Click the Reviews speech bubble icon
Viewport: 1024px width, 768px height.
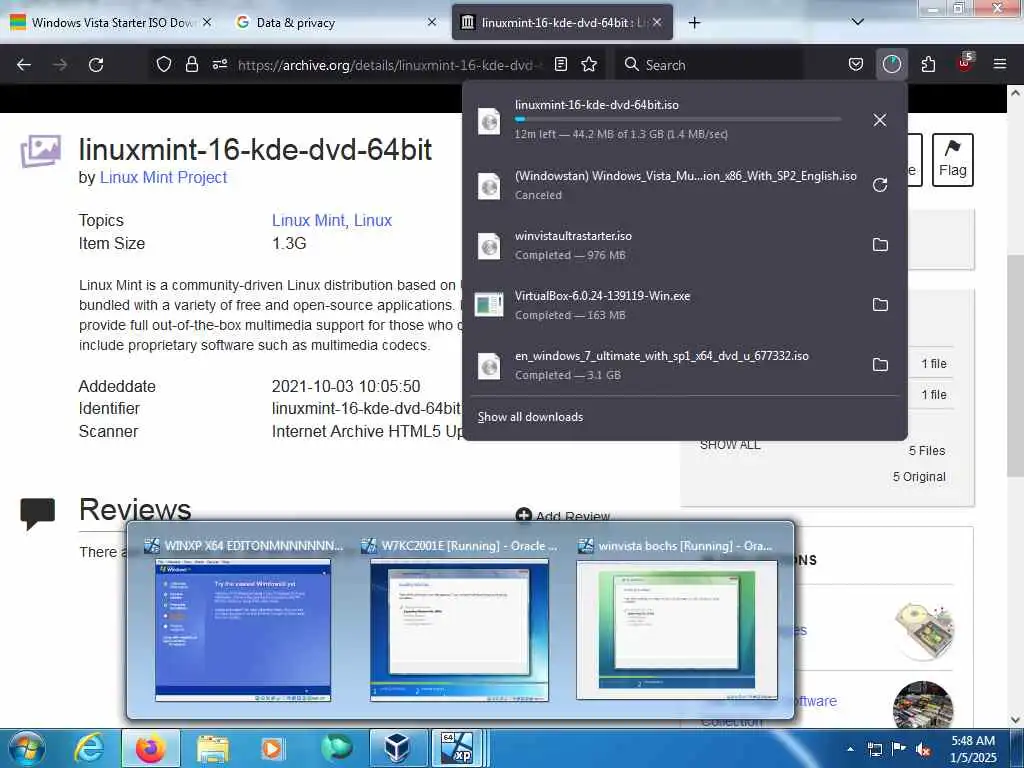click(x=37, y=513)
